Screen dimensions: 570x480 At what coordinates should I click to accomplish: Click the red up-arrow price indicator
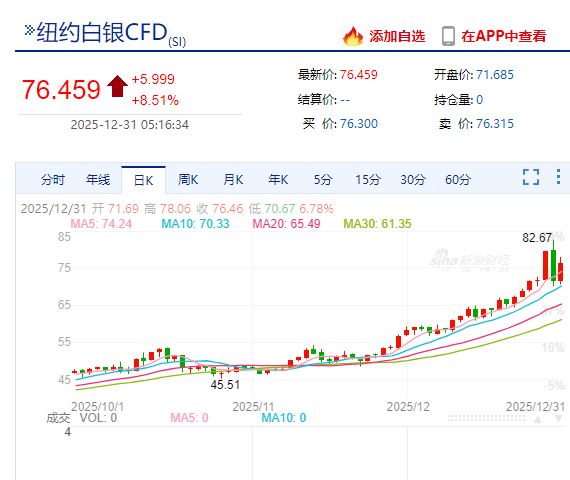[x=117, y=86]
